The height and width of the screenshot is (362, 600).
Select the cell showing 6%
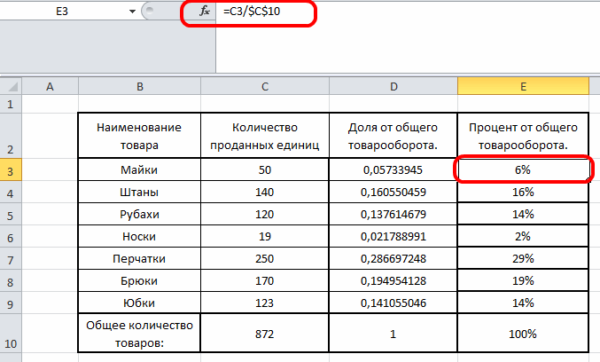523,170
